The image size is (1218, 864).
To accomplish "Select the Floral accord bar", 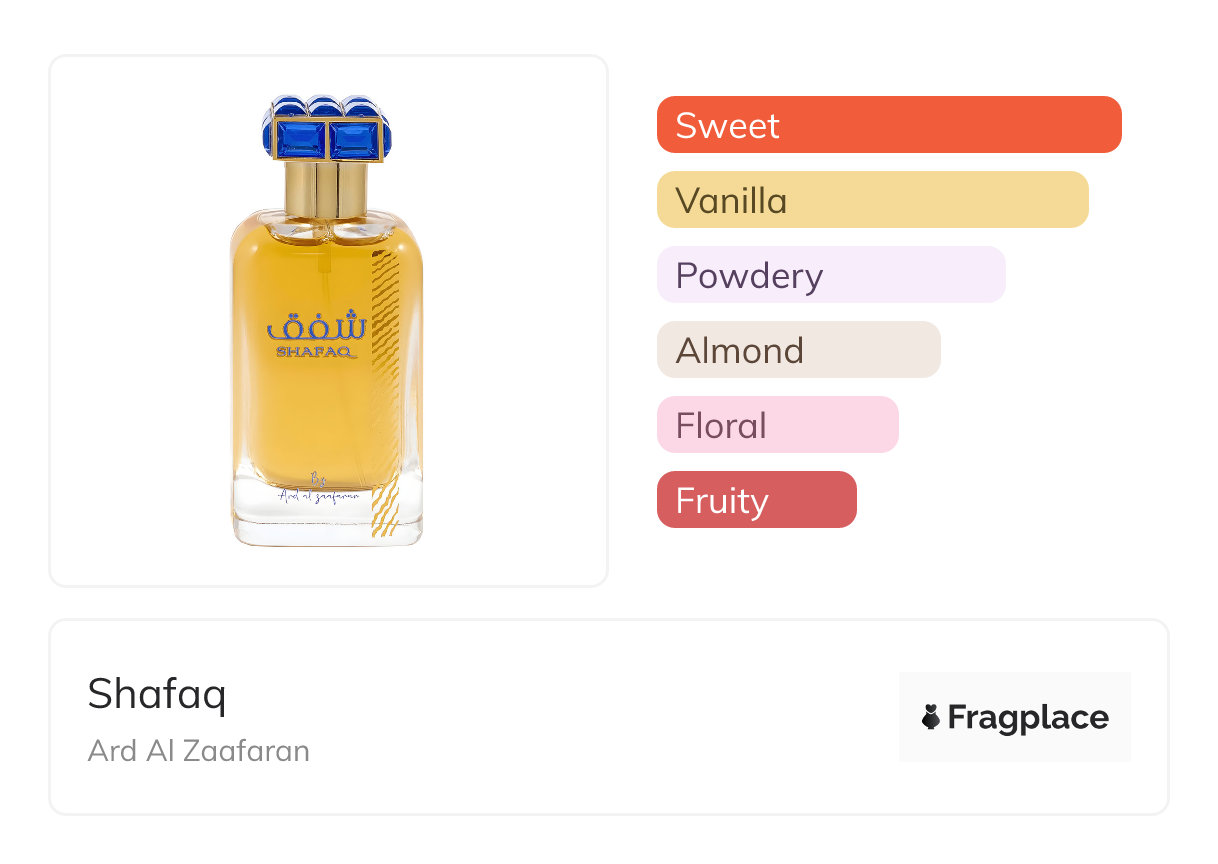I will 777,425.
